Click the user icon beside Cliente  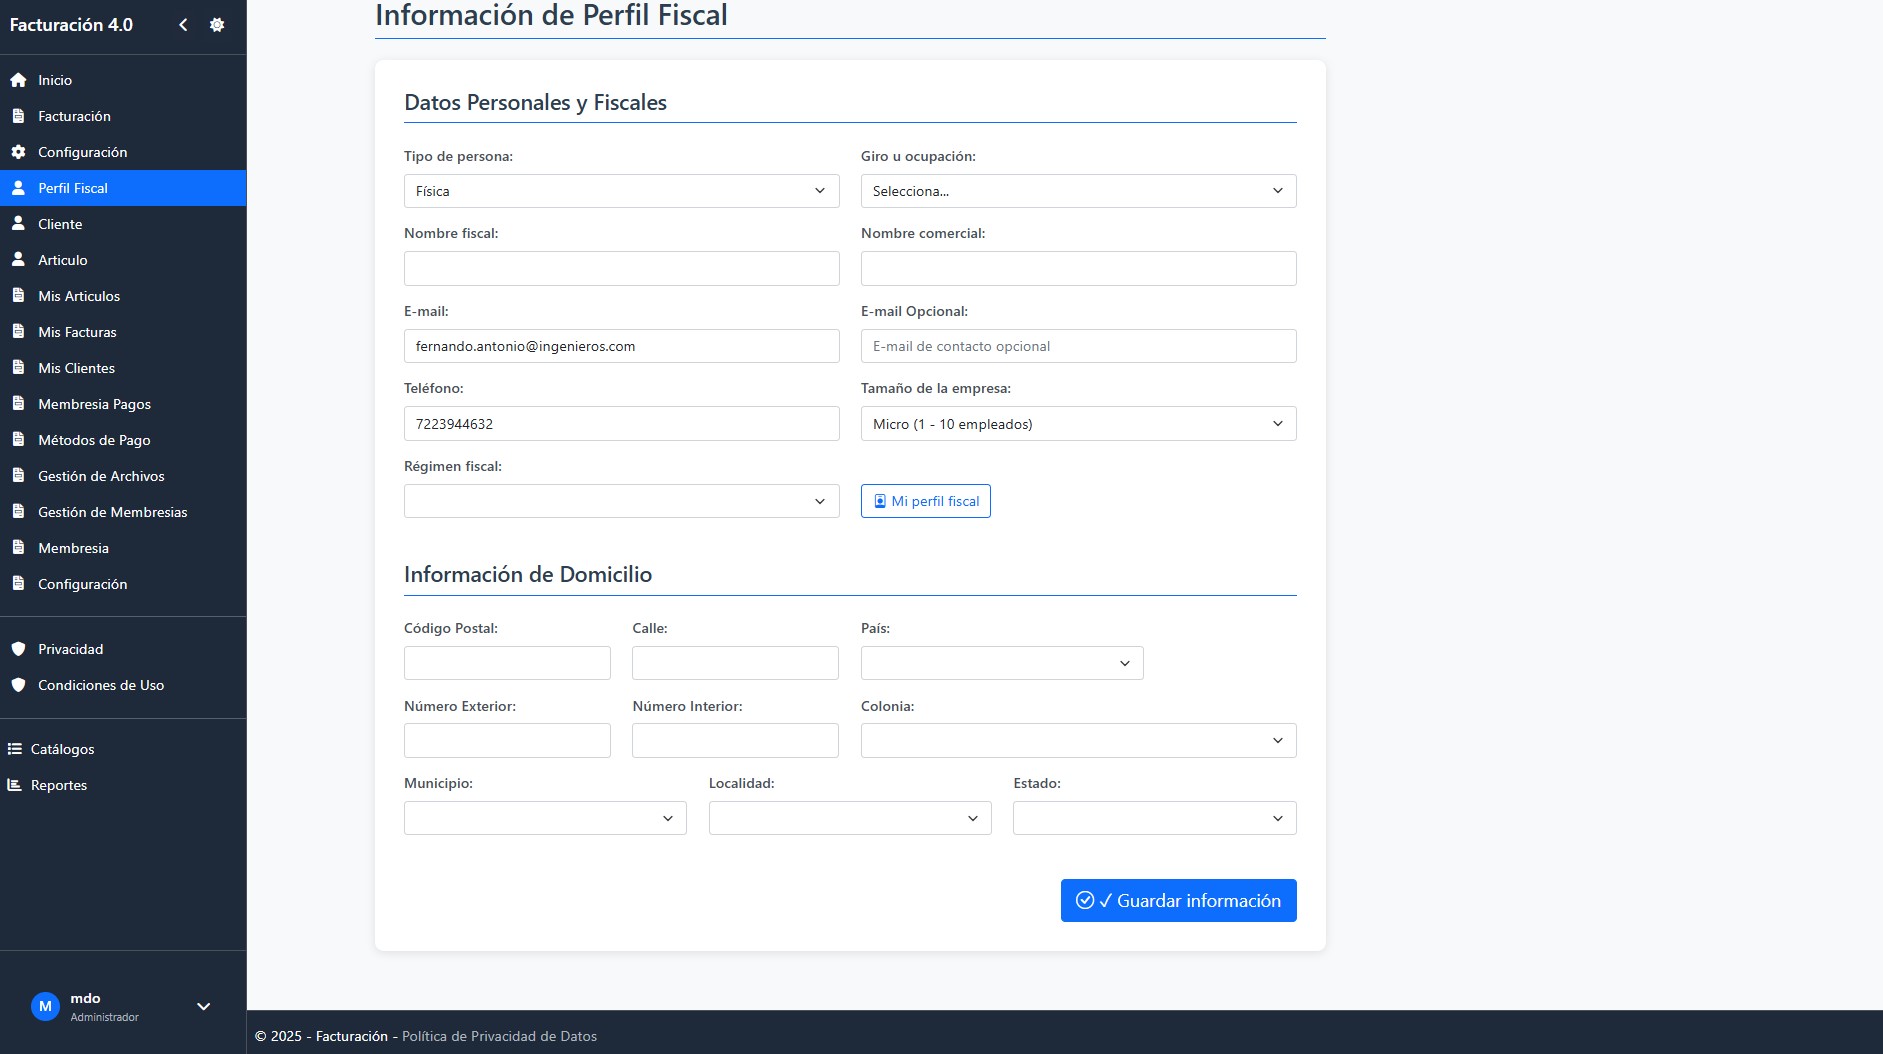tap(18, 224)
